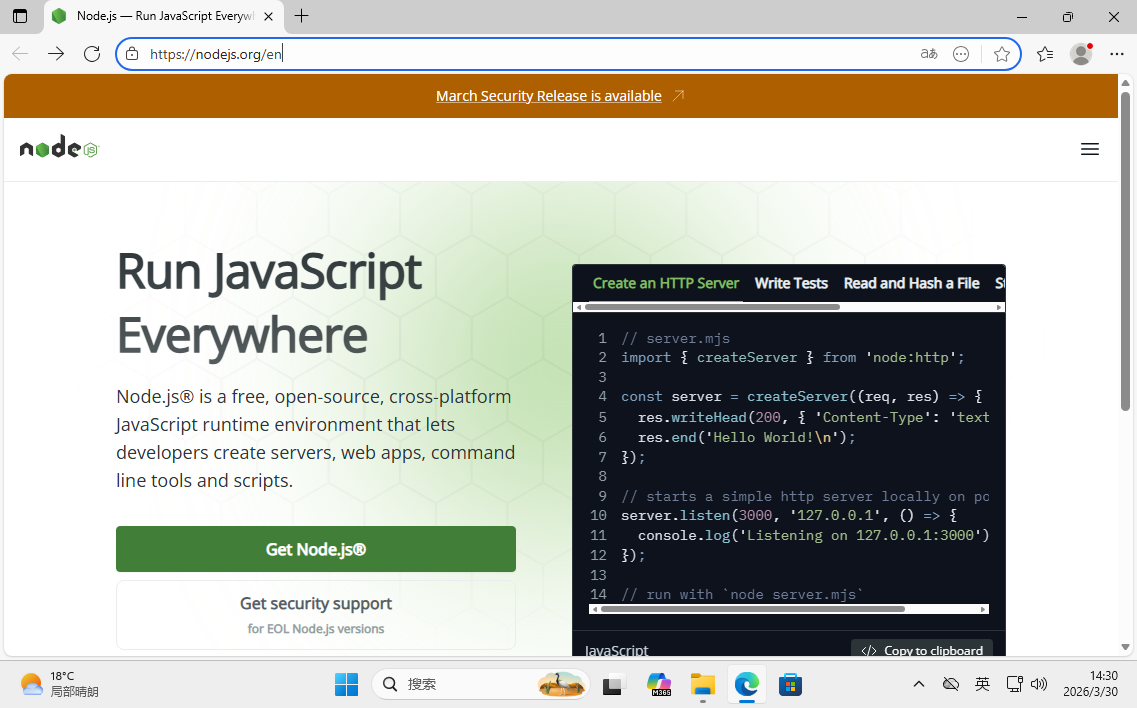View site information lock icon
The height and width of the screenshot is (708, 1137).
point(131,54)
